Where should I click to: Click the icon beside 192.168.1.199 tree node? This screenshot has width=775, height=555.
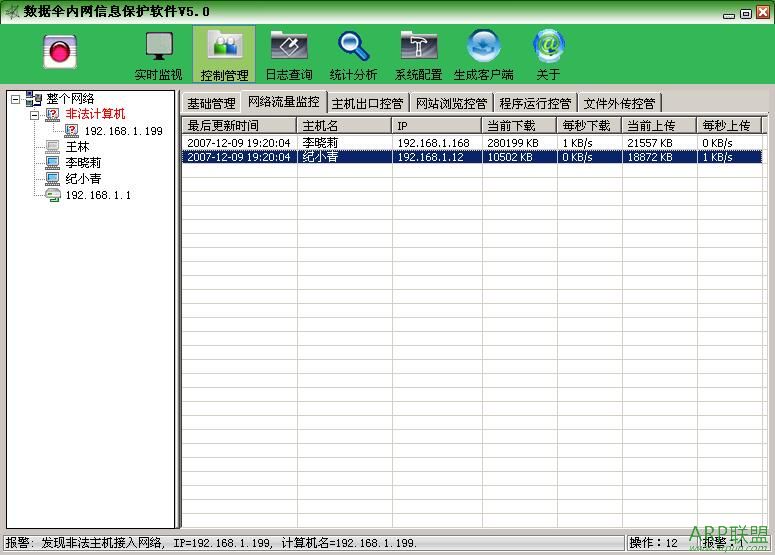(72, 130)
